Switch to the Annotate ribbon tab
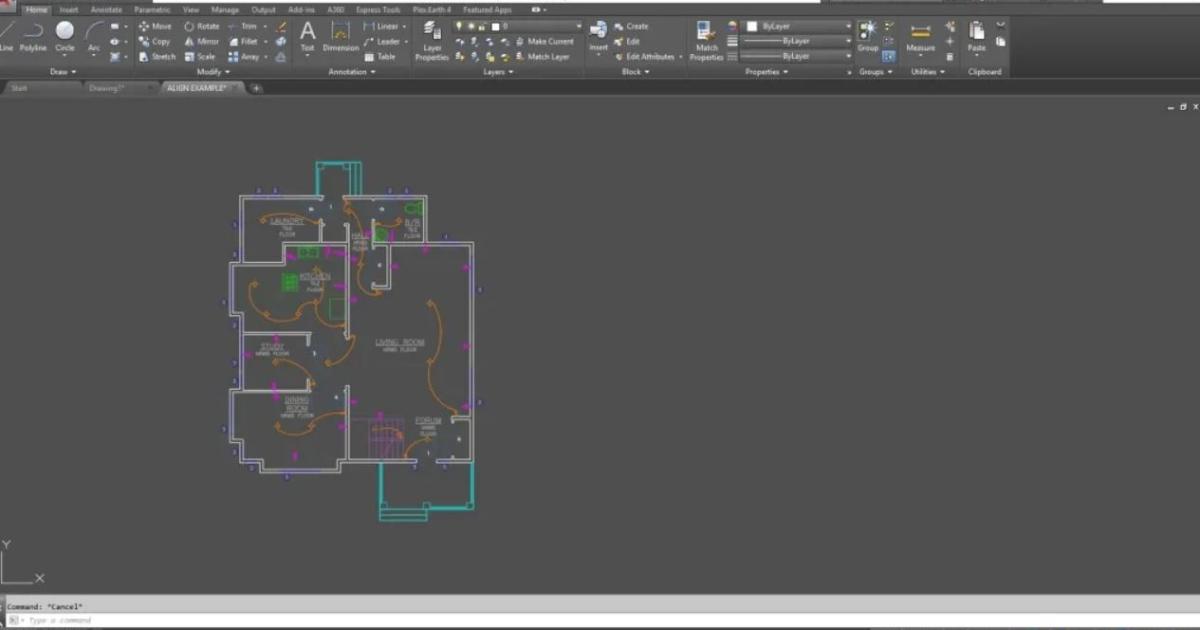1200x630 pixels. point(106,9)
